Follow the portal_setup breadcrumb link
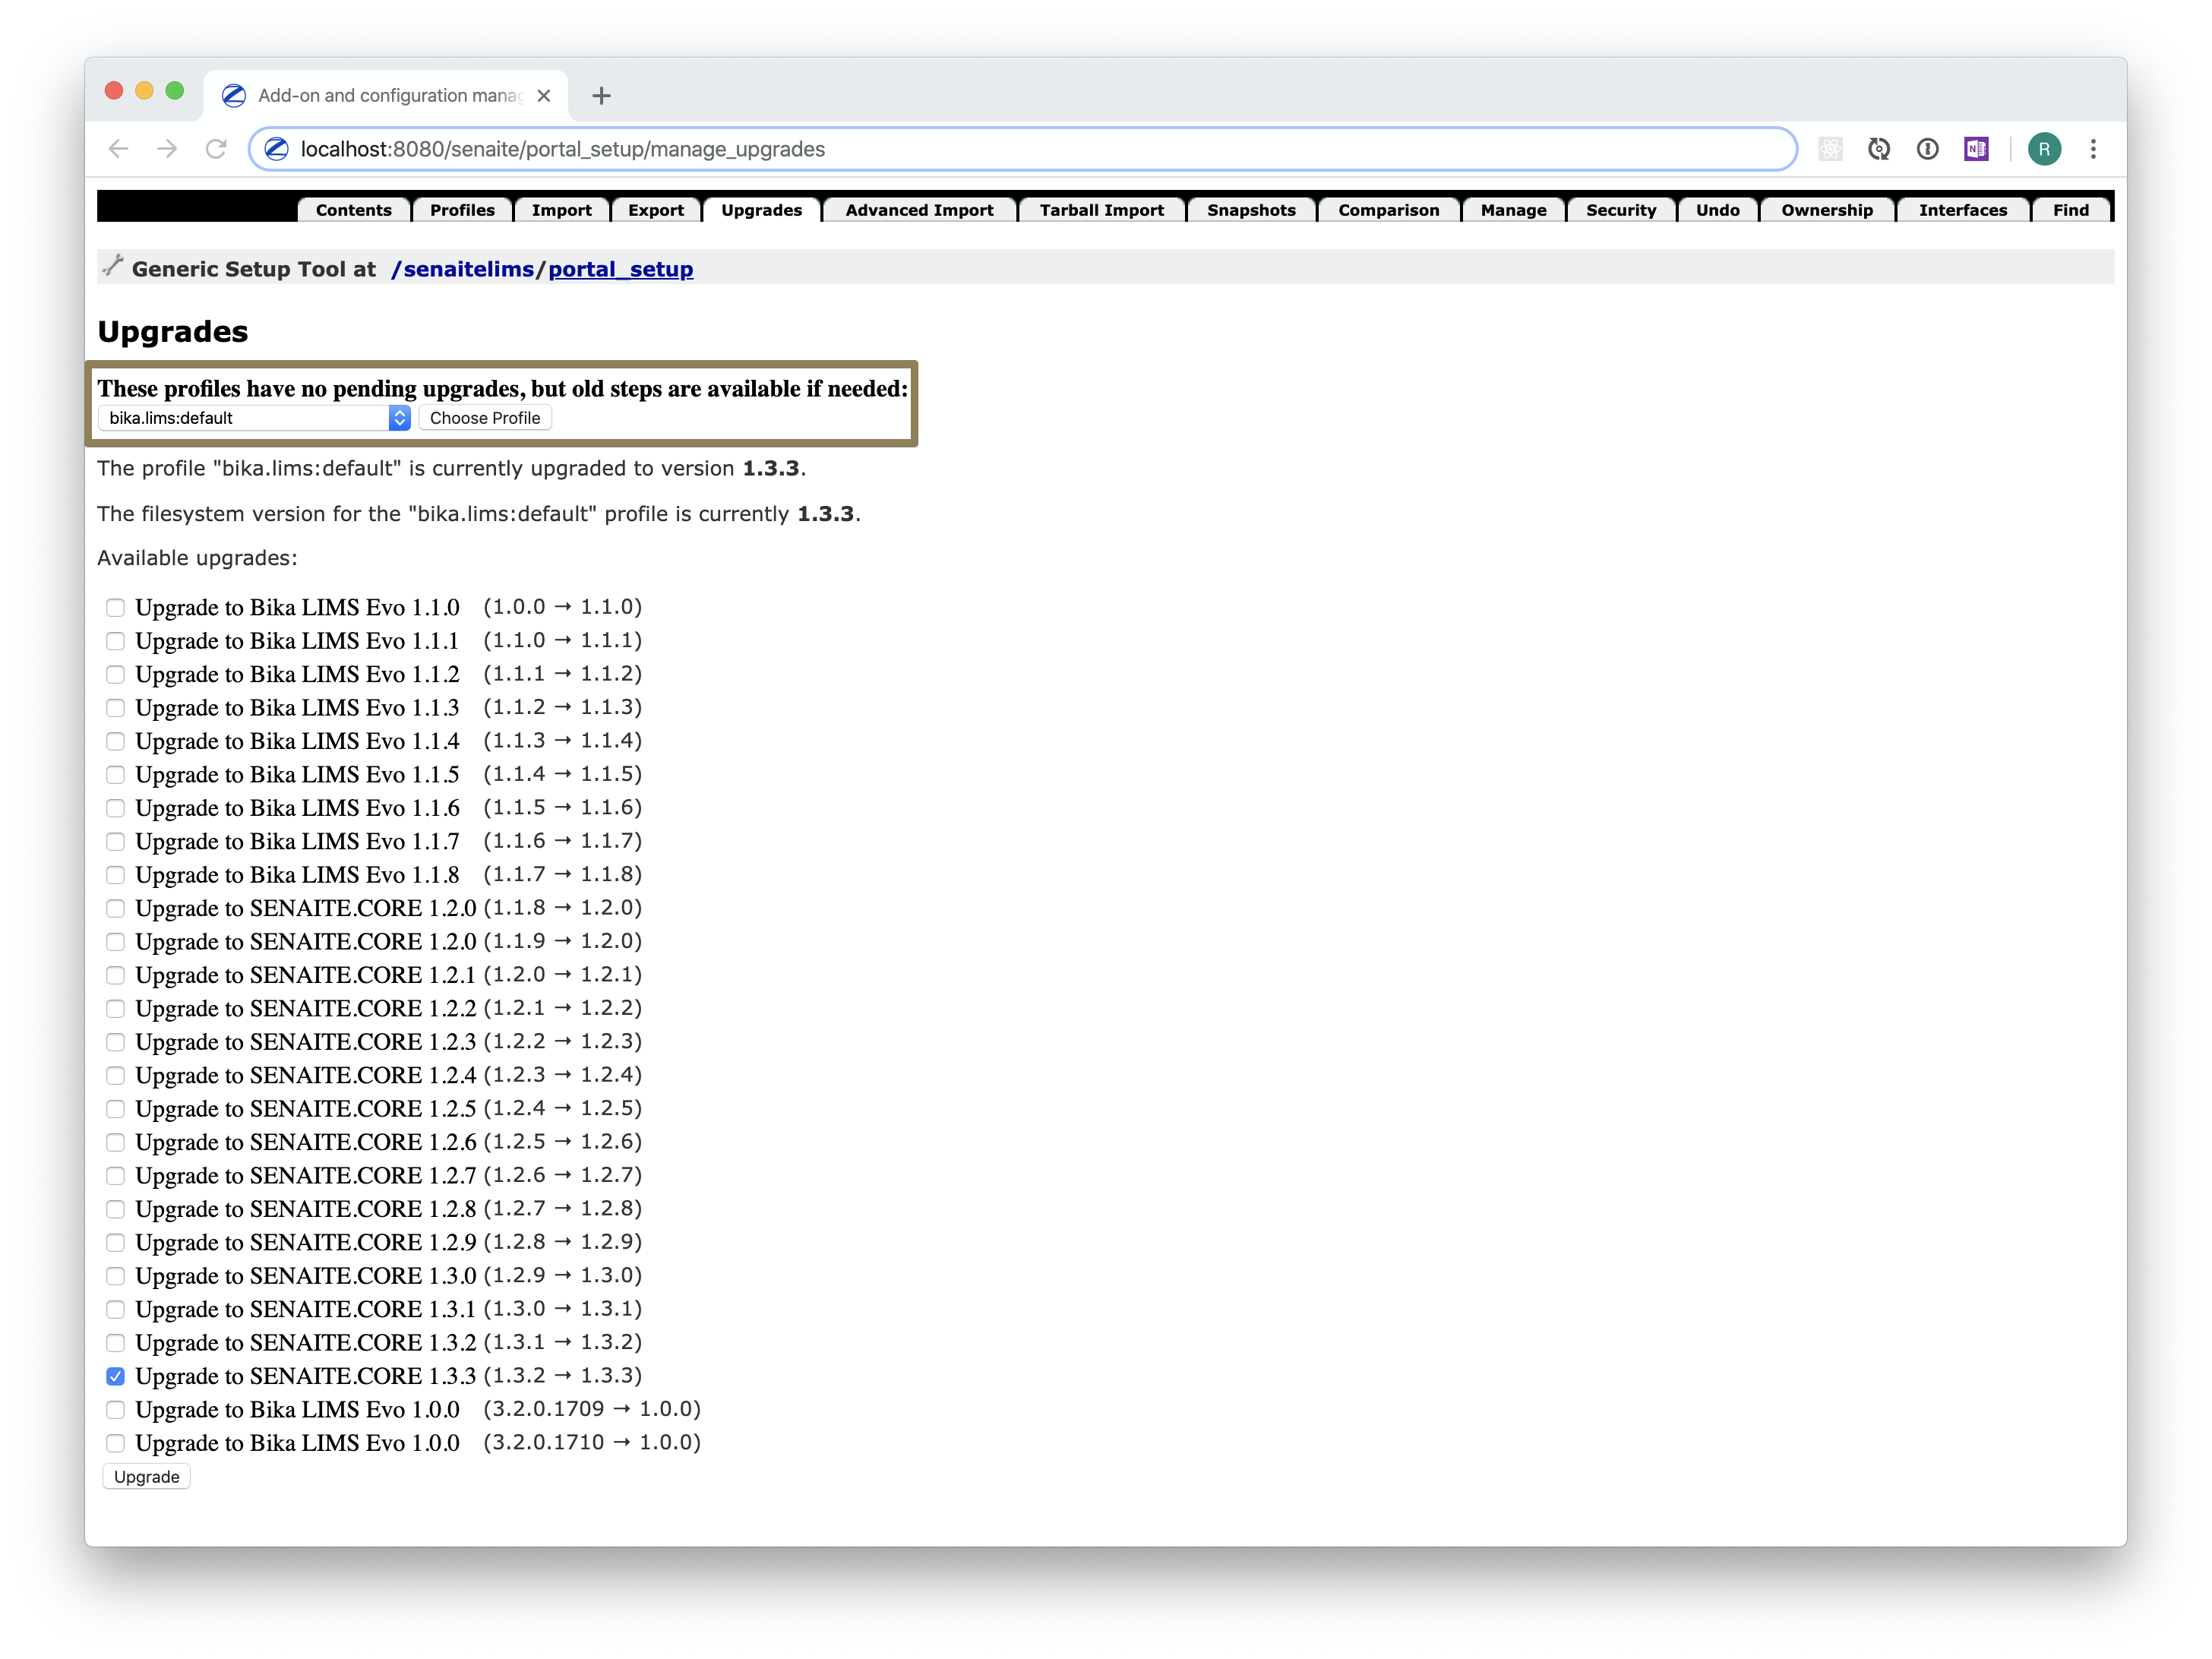2212x1659 pixels. [620, 269]
